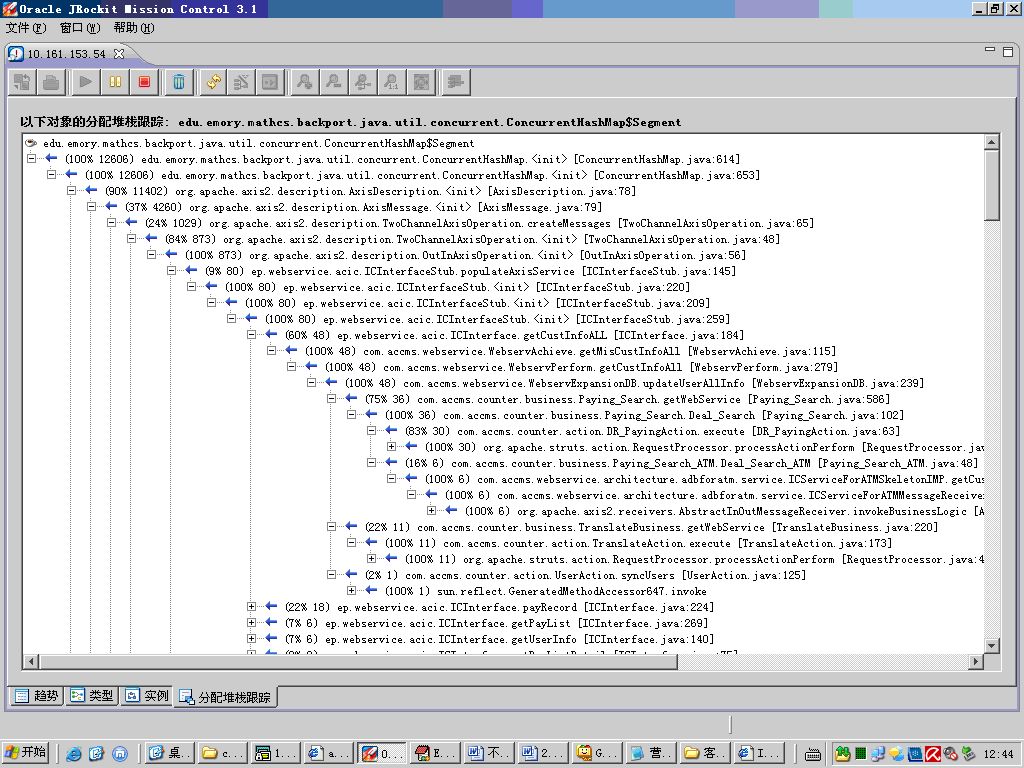Click the zoom 1:1 reset icon
This screenshot has width=1024, height=768.
[392, 82]
